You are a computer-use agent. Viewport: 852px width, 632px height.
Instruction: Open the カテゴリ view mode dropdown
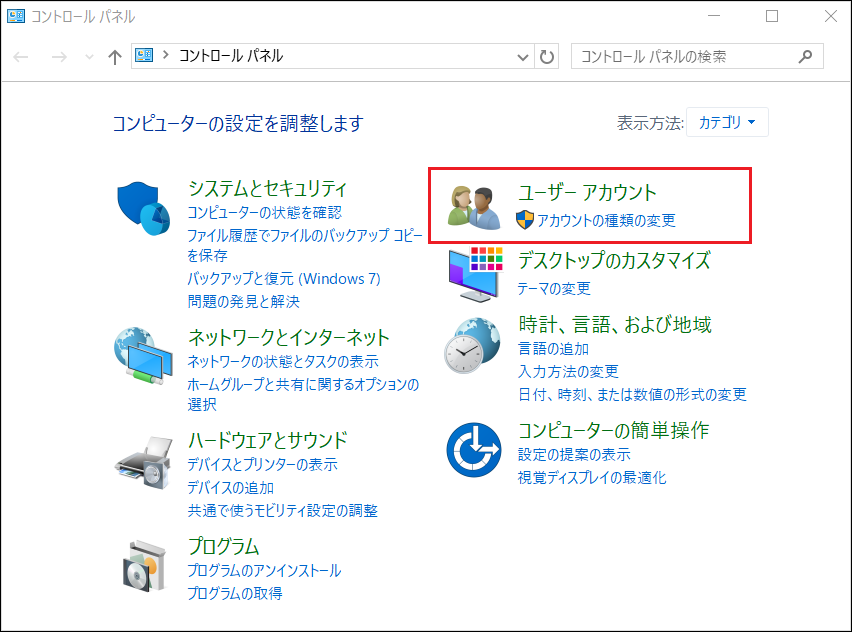coord(728,123)
